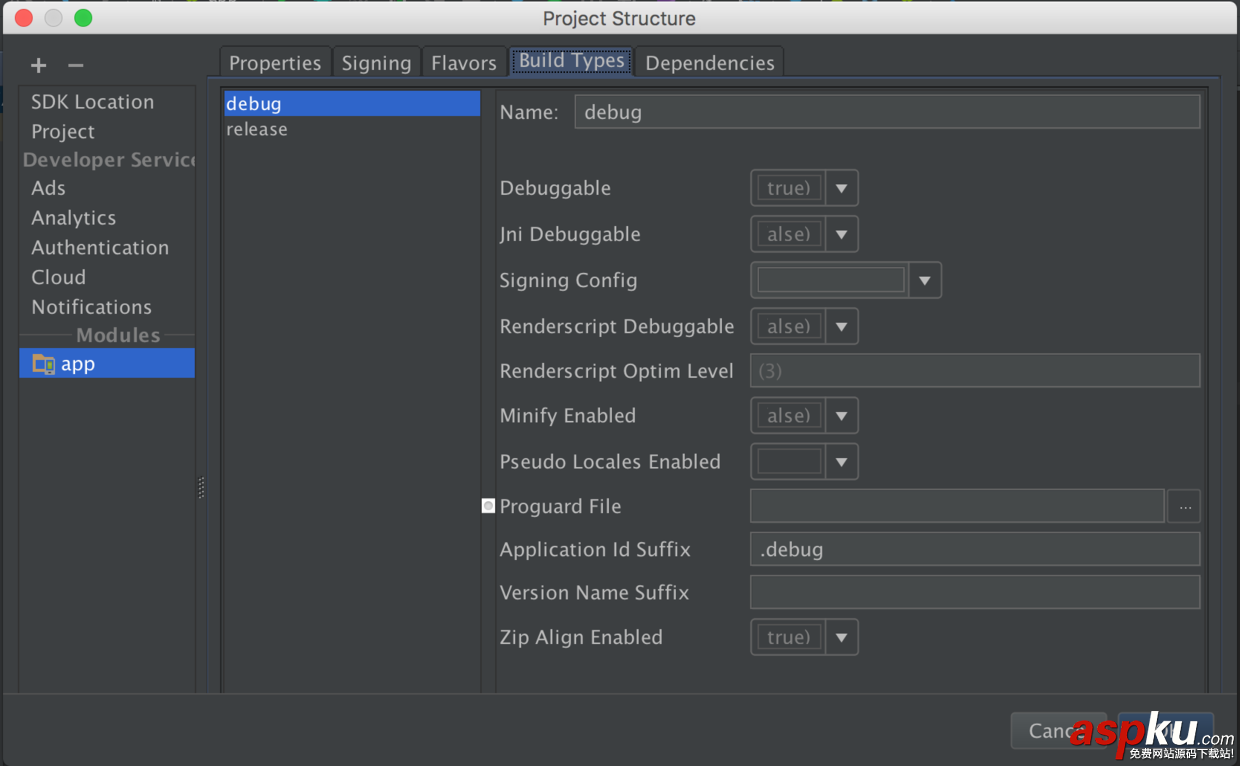The height and width of the screenshot is (766, 1240).
Task: Open the Proguard File browse button
Action: pyautogui.click(x=1184, y=506)
